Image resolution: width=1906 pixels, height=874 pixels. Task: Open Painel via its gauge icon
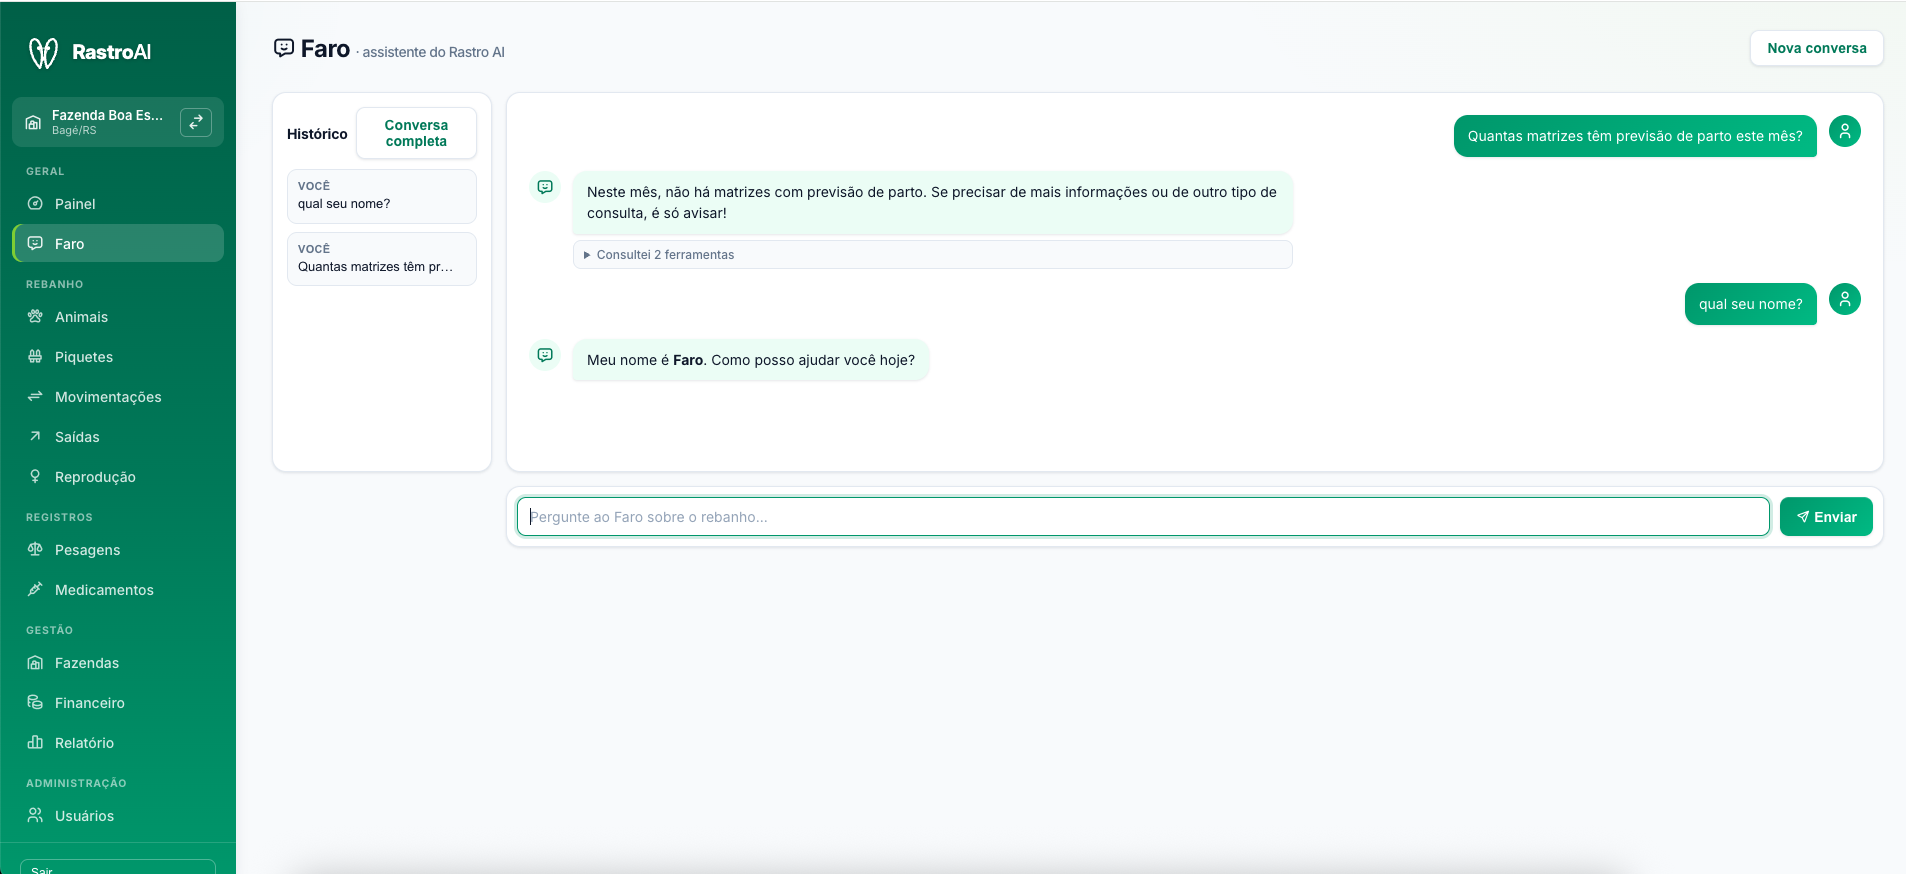point(35,203)
